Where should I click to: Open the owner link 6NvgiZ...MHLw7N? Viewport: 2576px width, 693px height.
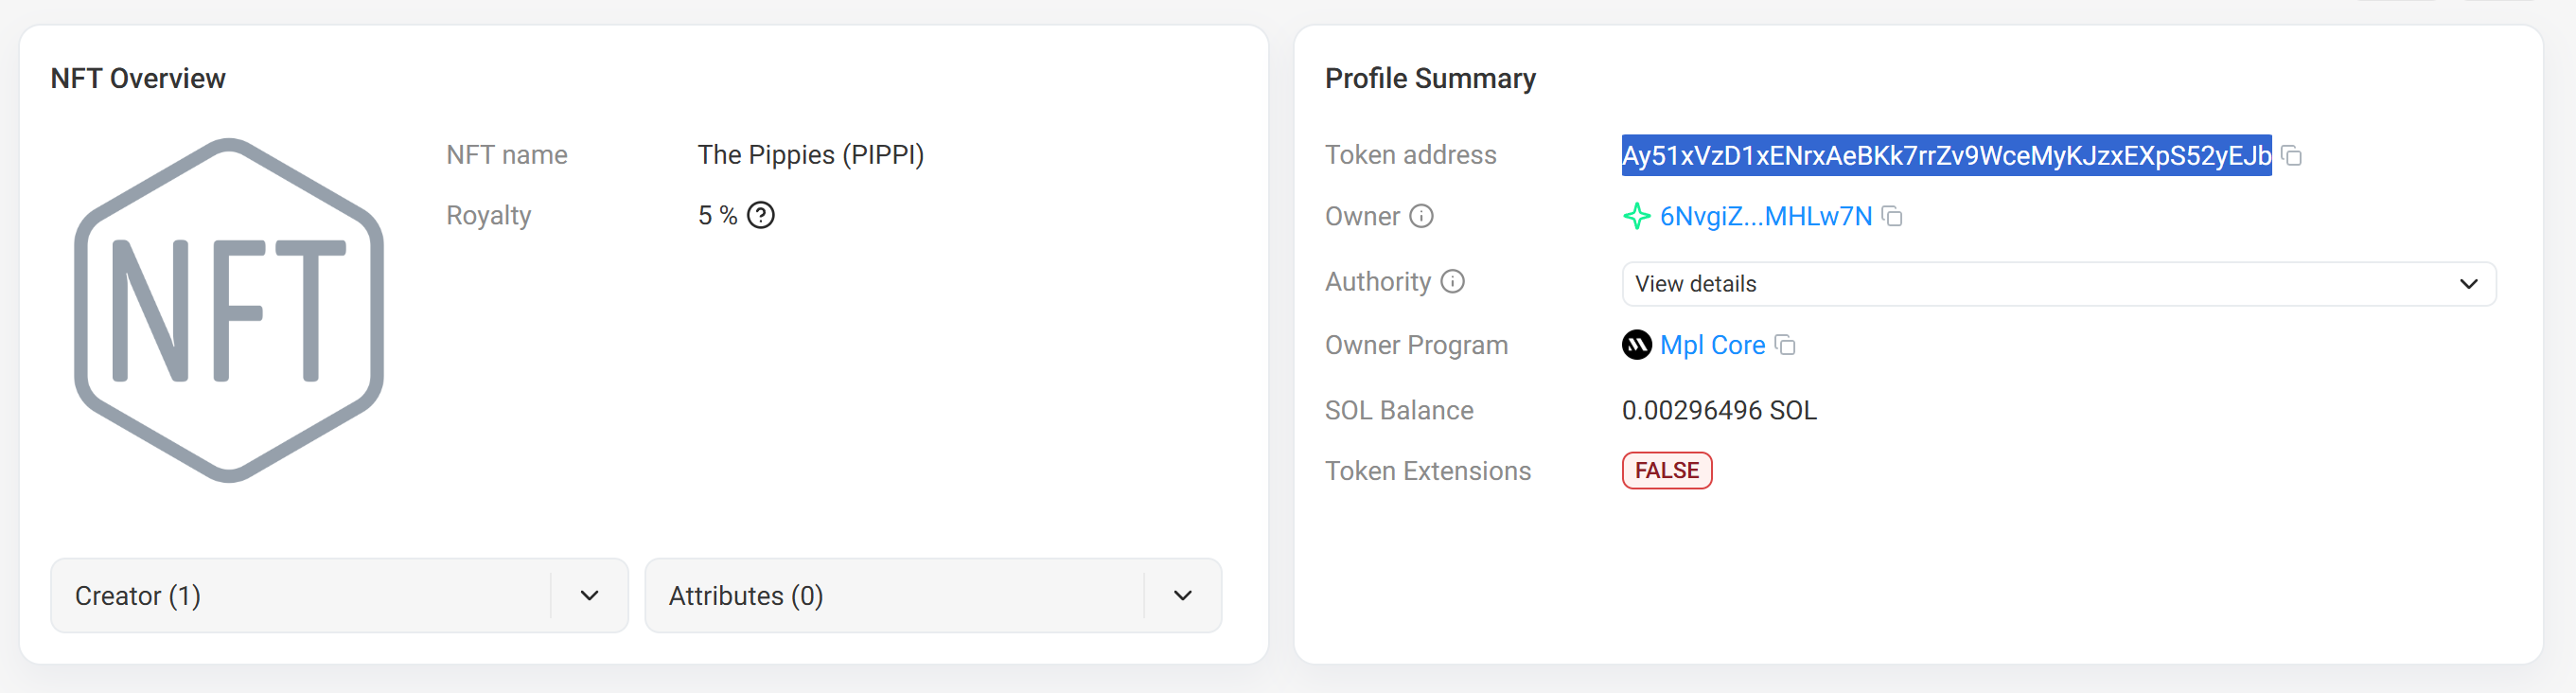(x=1765, y=216)
